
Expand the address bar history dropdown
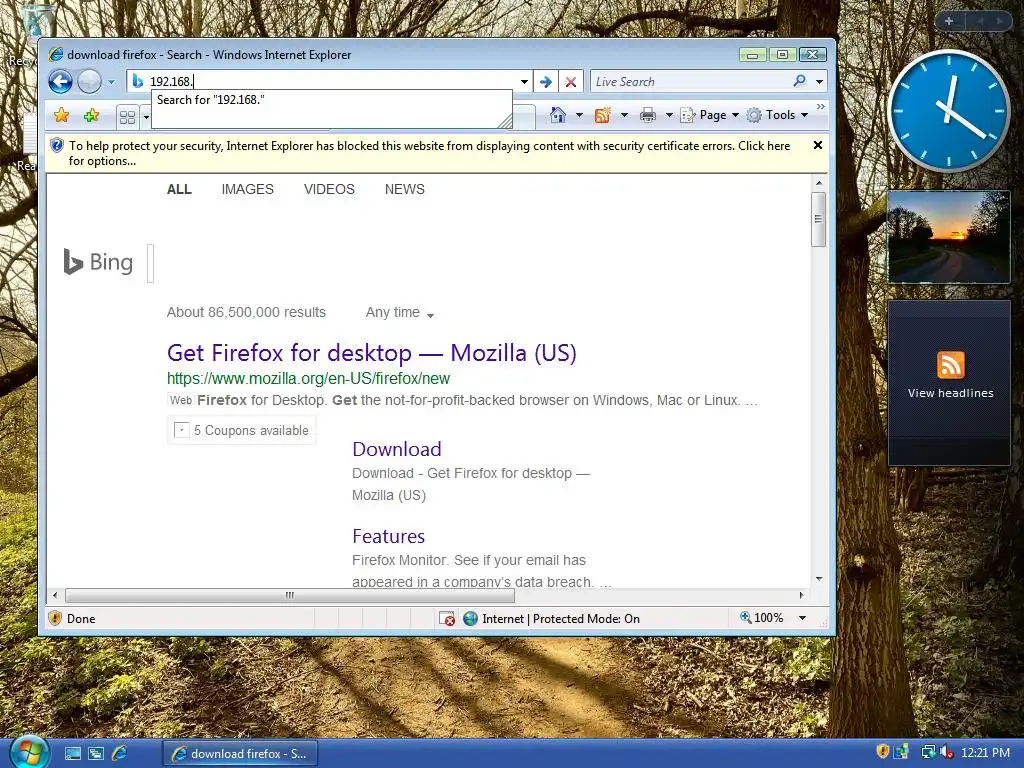[x=524, y=82]
